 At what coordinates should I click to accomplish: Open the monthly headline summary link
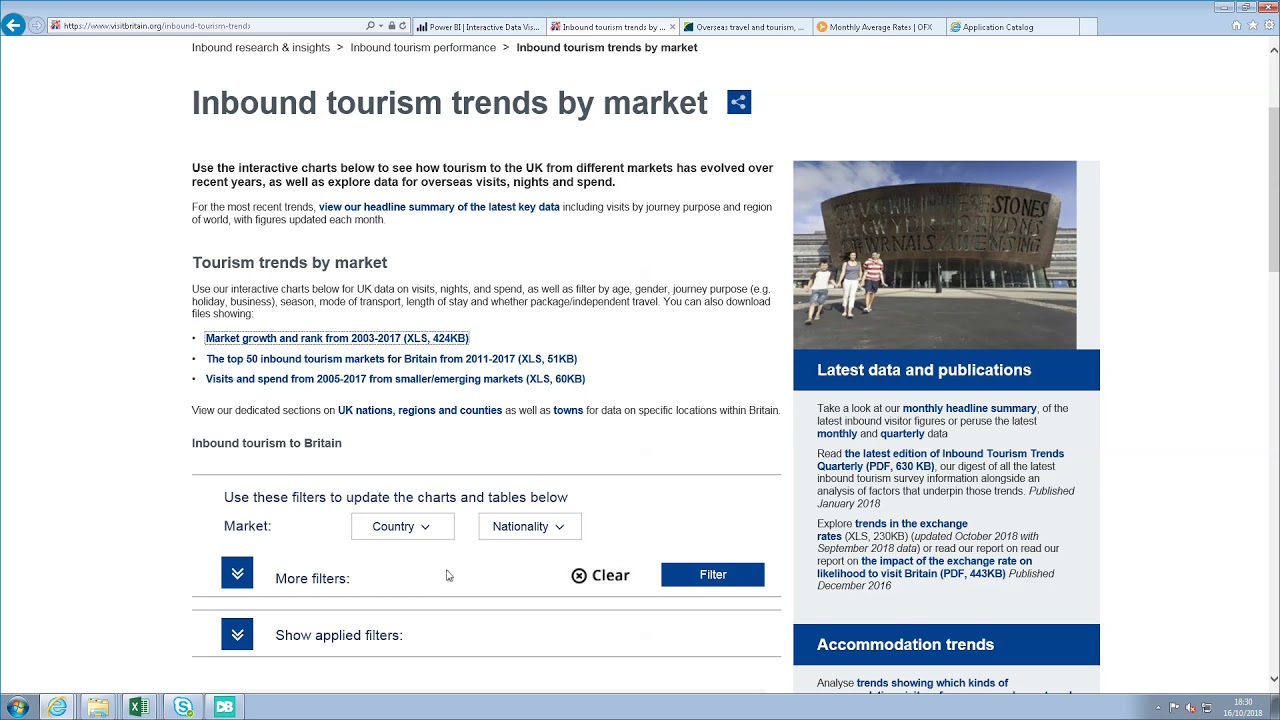[x=970, y=408]
